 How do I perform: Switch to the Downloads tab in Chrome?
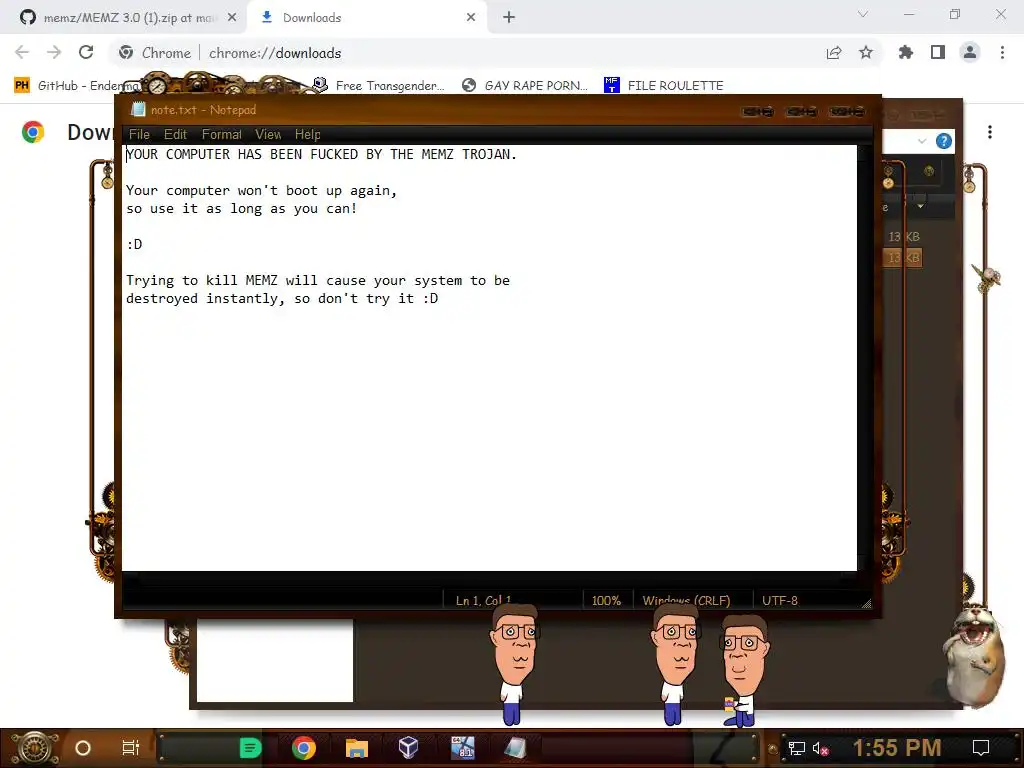366,18
